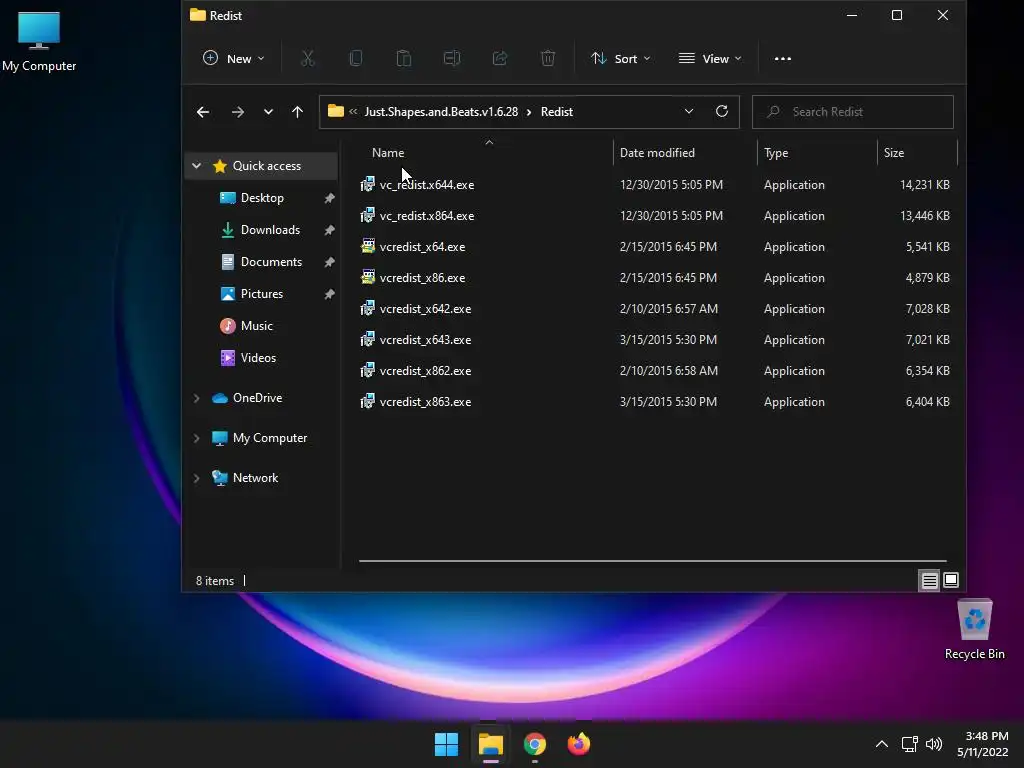The width and height of the screenshot is (1024, 768).
Task: Launch Google Chrome from taskbar
Action: [535, 744]
